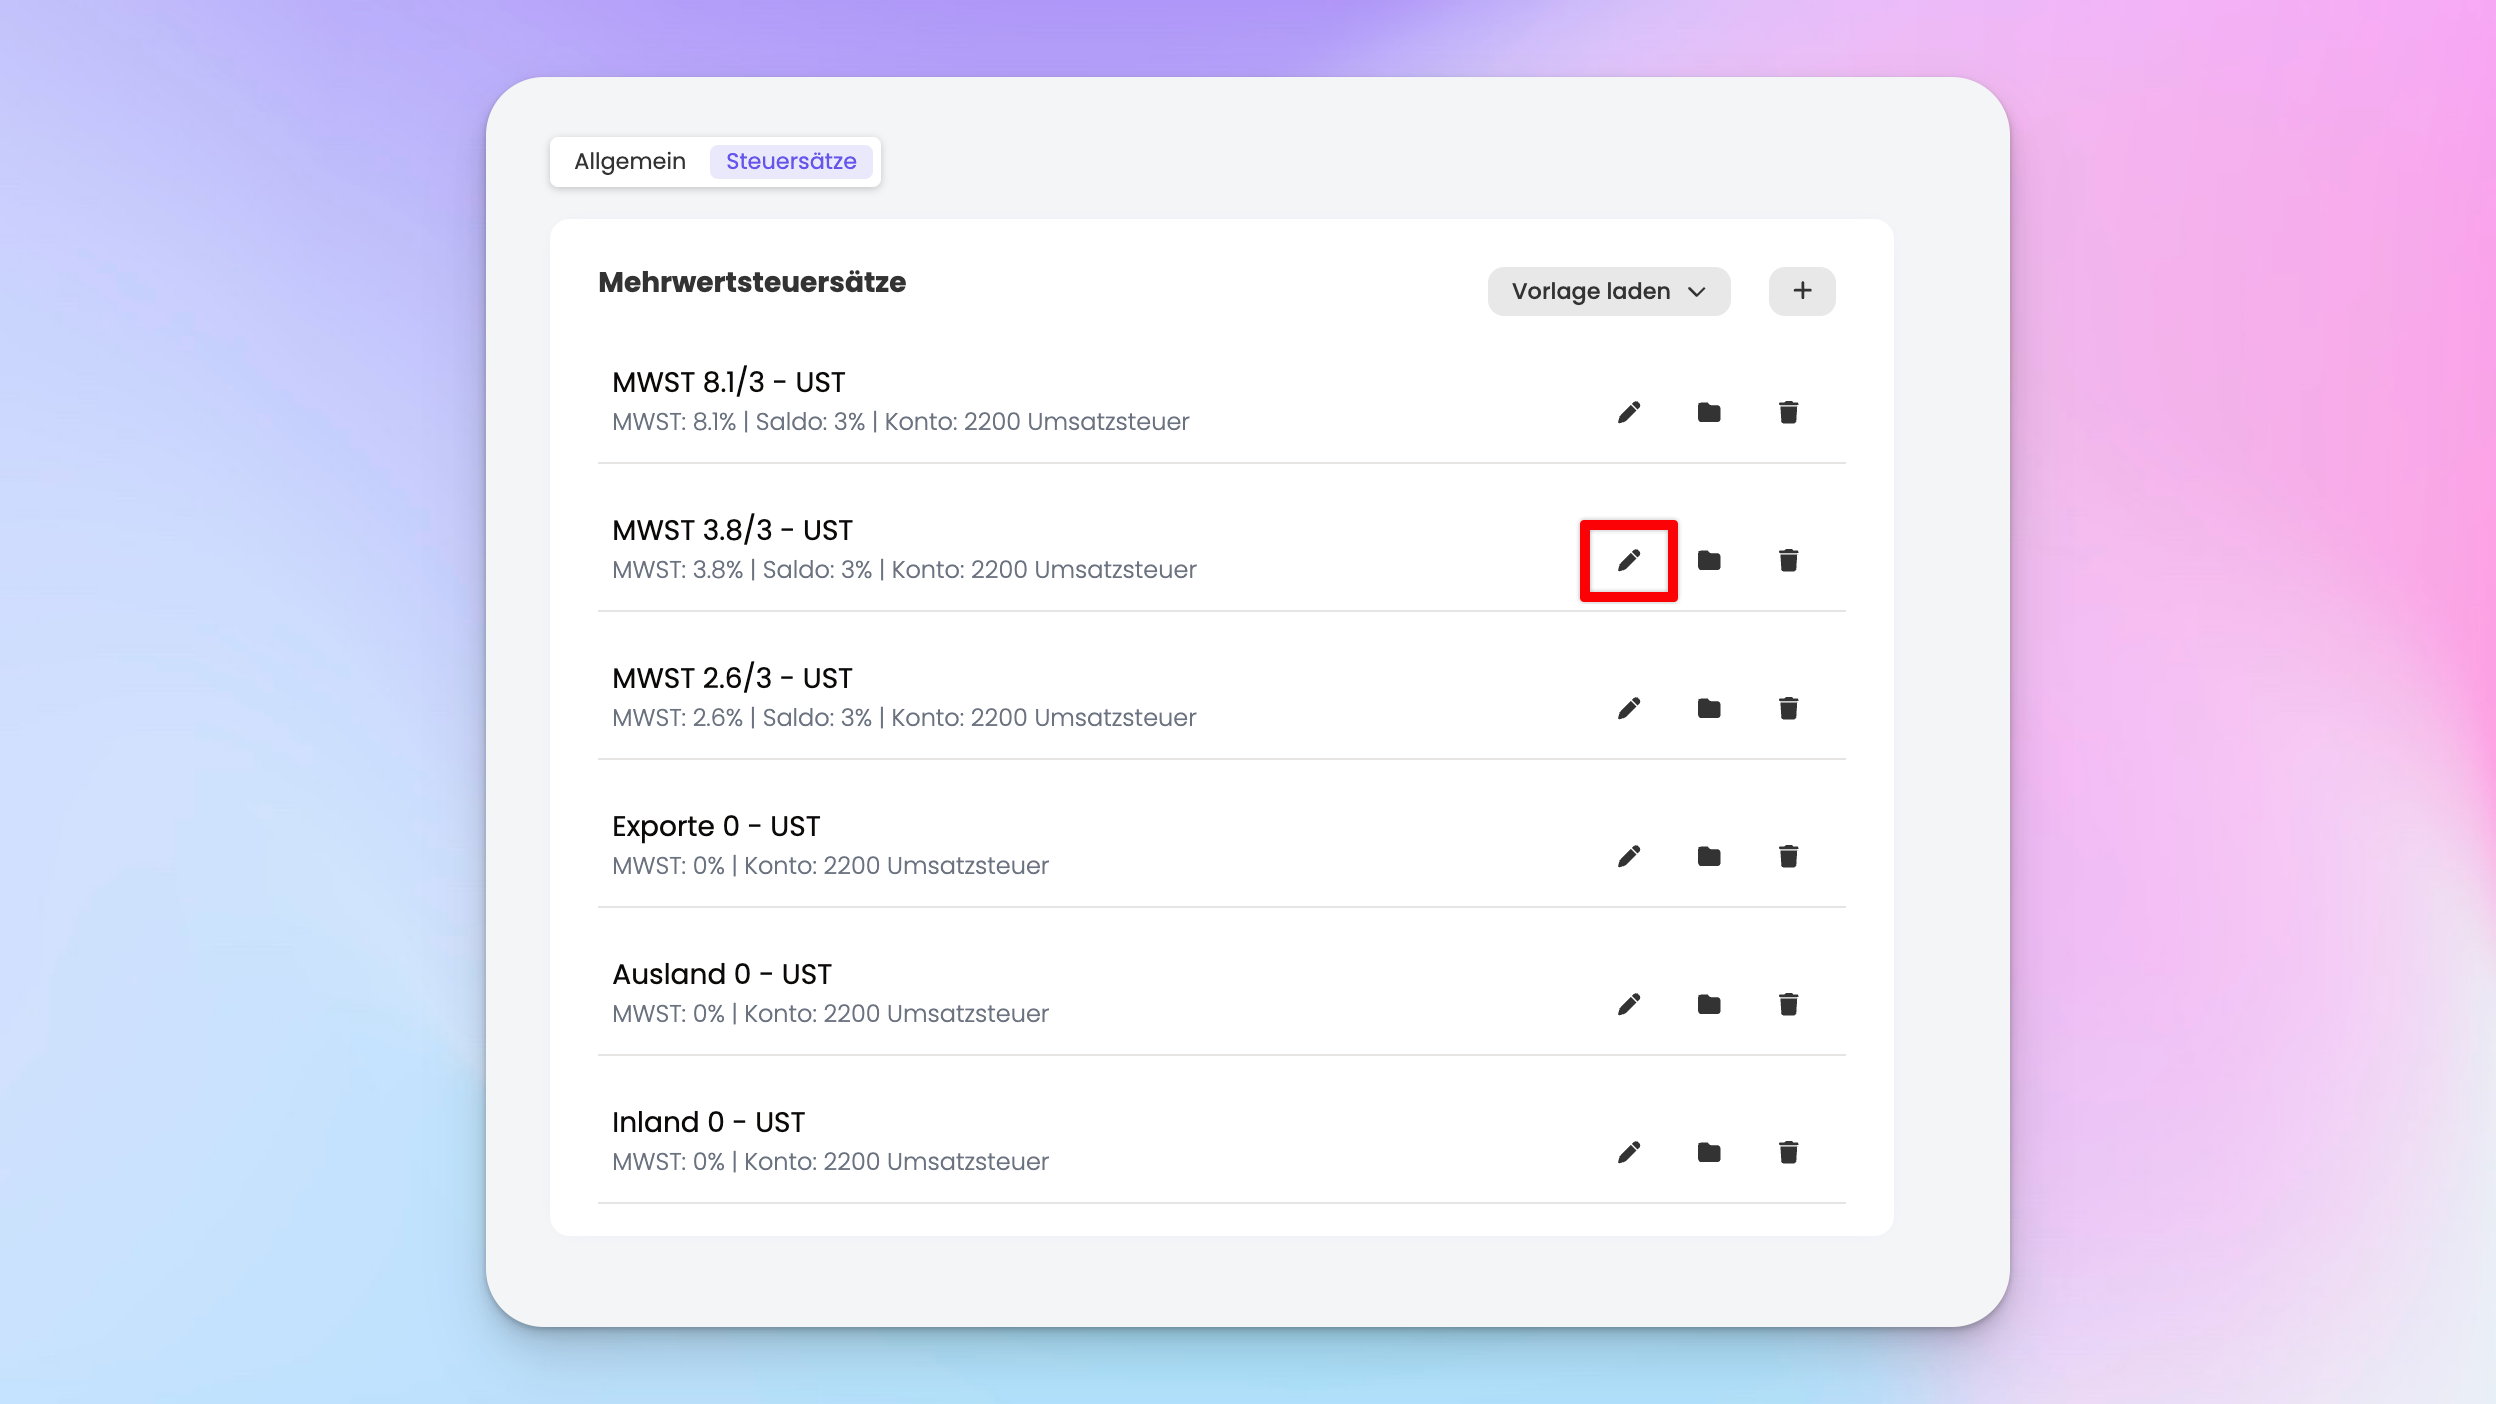Delete the MWST 3.8/3 - UST rate
2496x1404 pixels.
coord(1788,560)
